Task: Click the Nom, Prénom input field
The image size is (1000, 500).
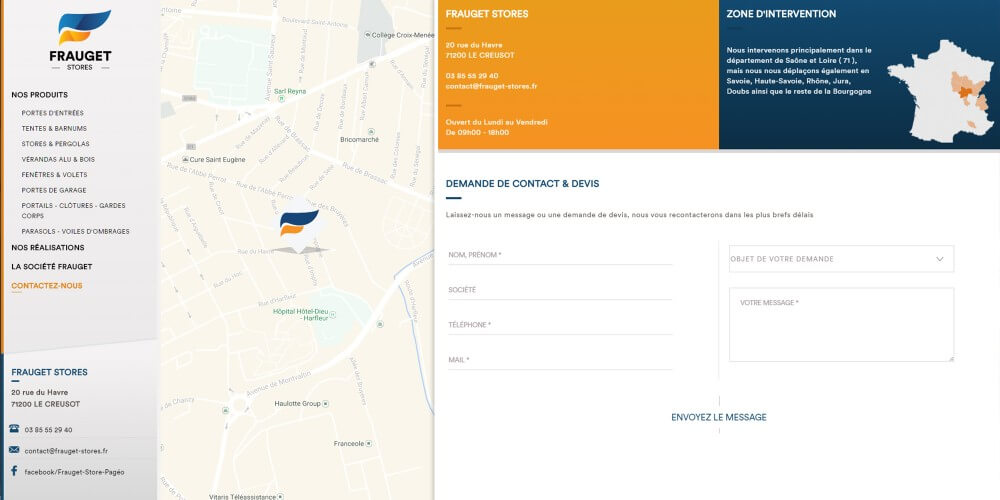Action: point(560,255)
